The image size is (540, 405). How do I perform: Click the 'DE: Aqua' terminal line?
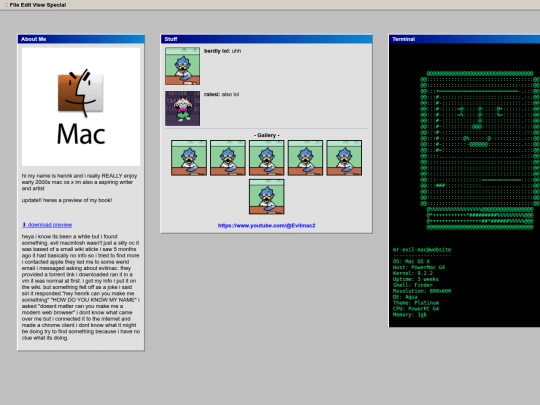[405, 297]
